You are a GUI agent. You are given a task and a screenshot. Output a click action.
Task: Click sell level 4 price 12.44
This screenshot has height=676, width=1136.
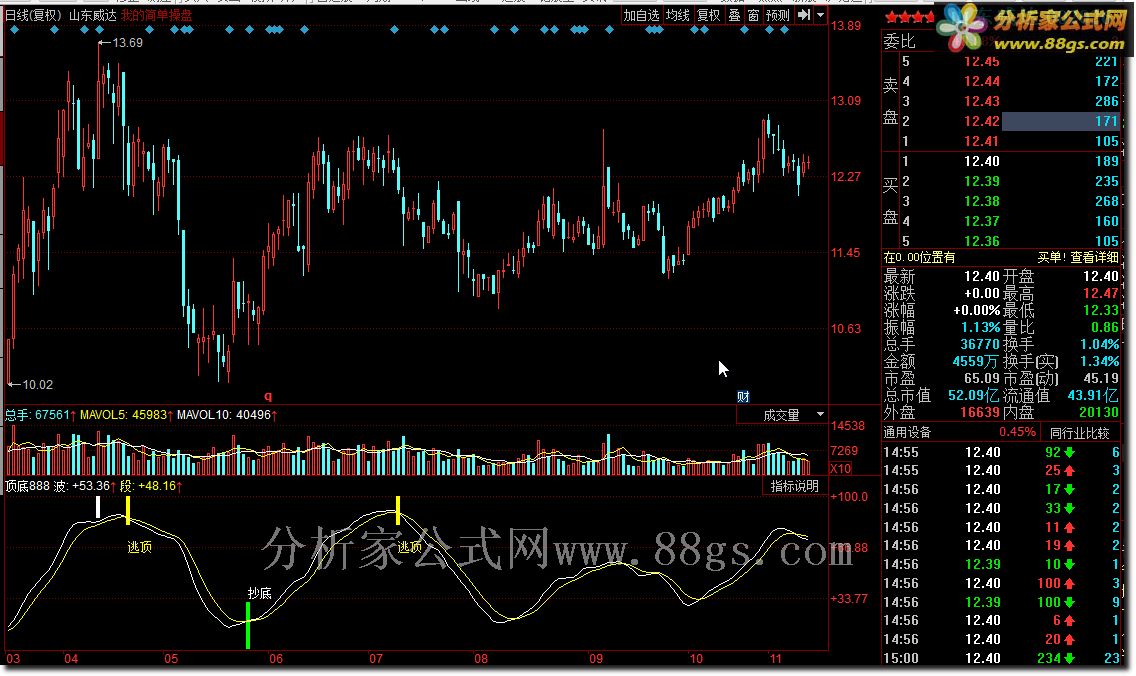[x=982, y=81]
